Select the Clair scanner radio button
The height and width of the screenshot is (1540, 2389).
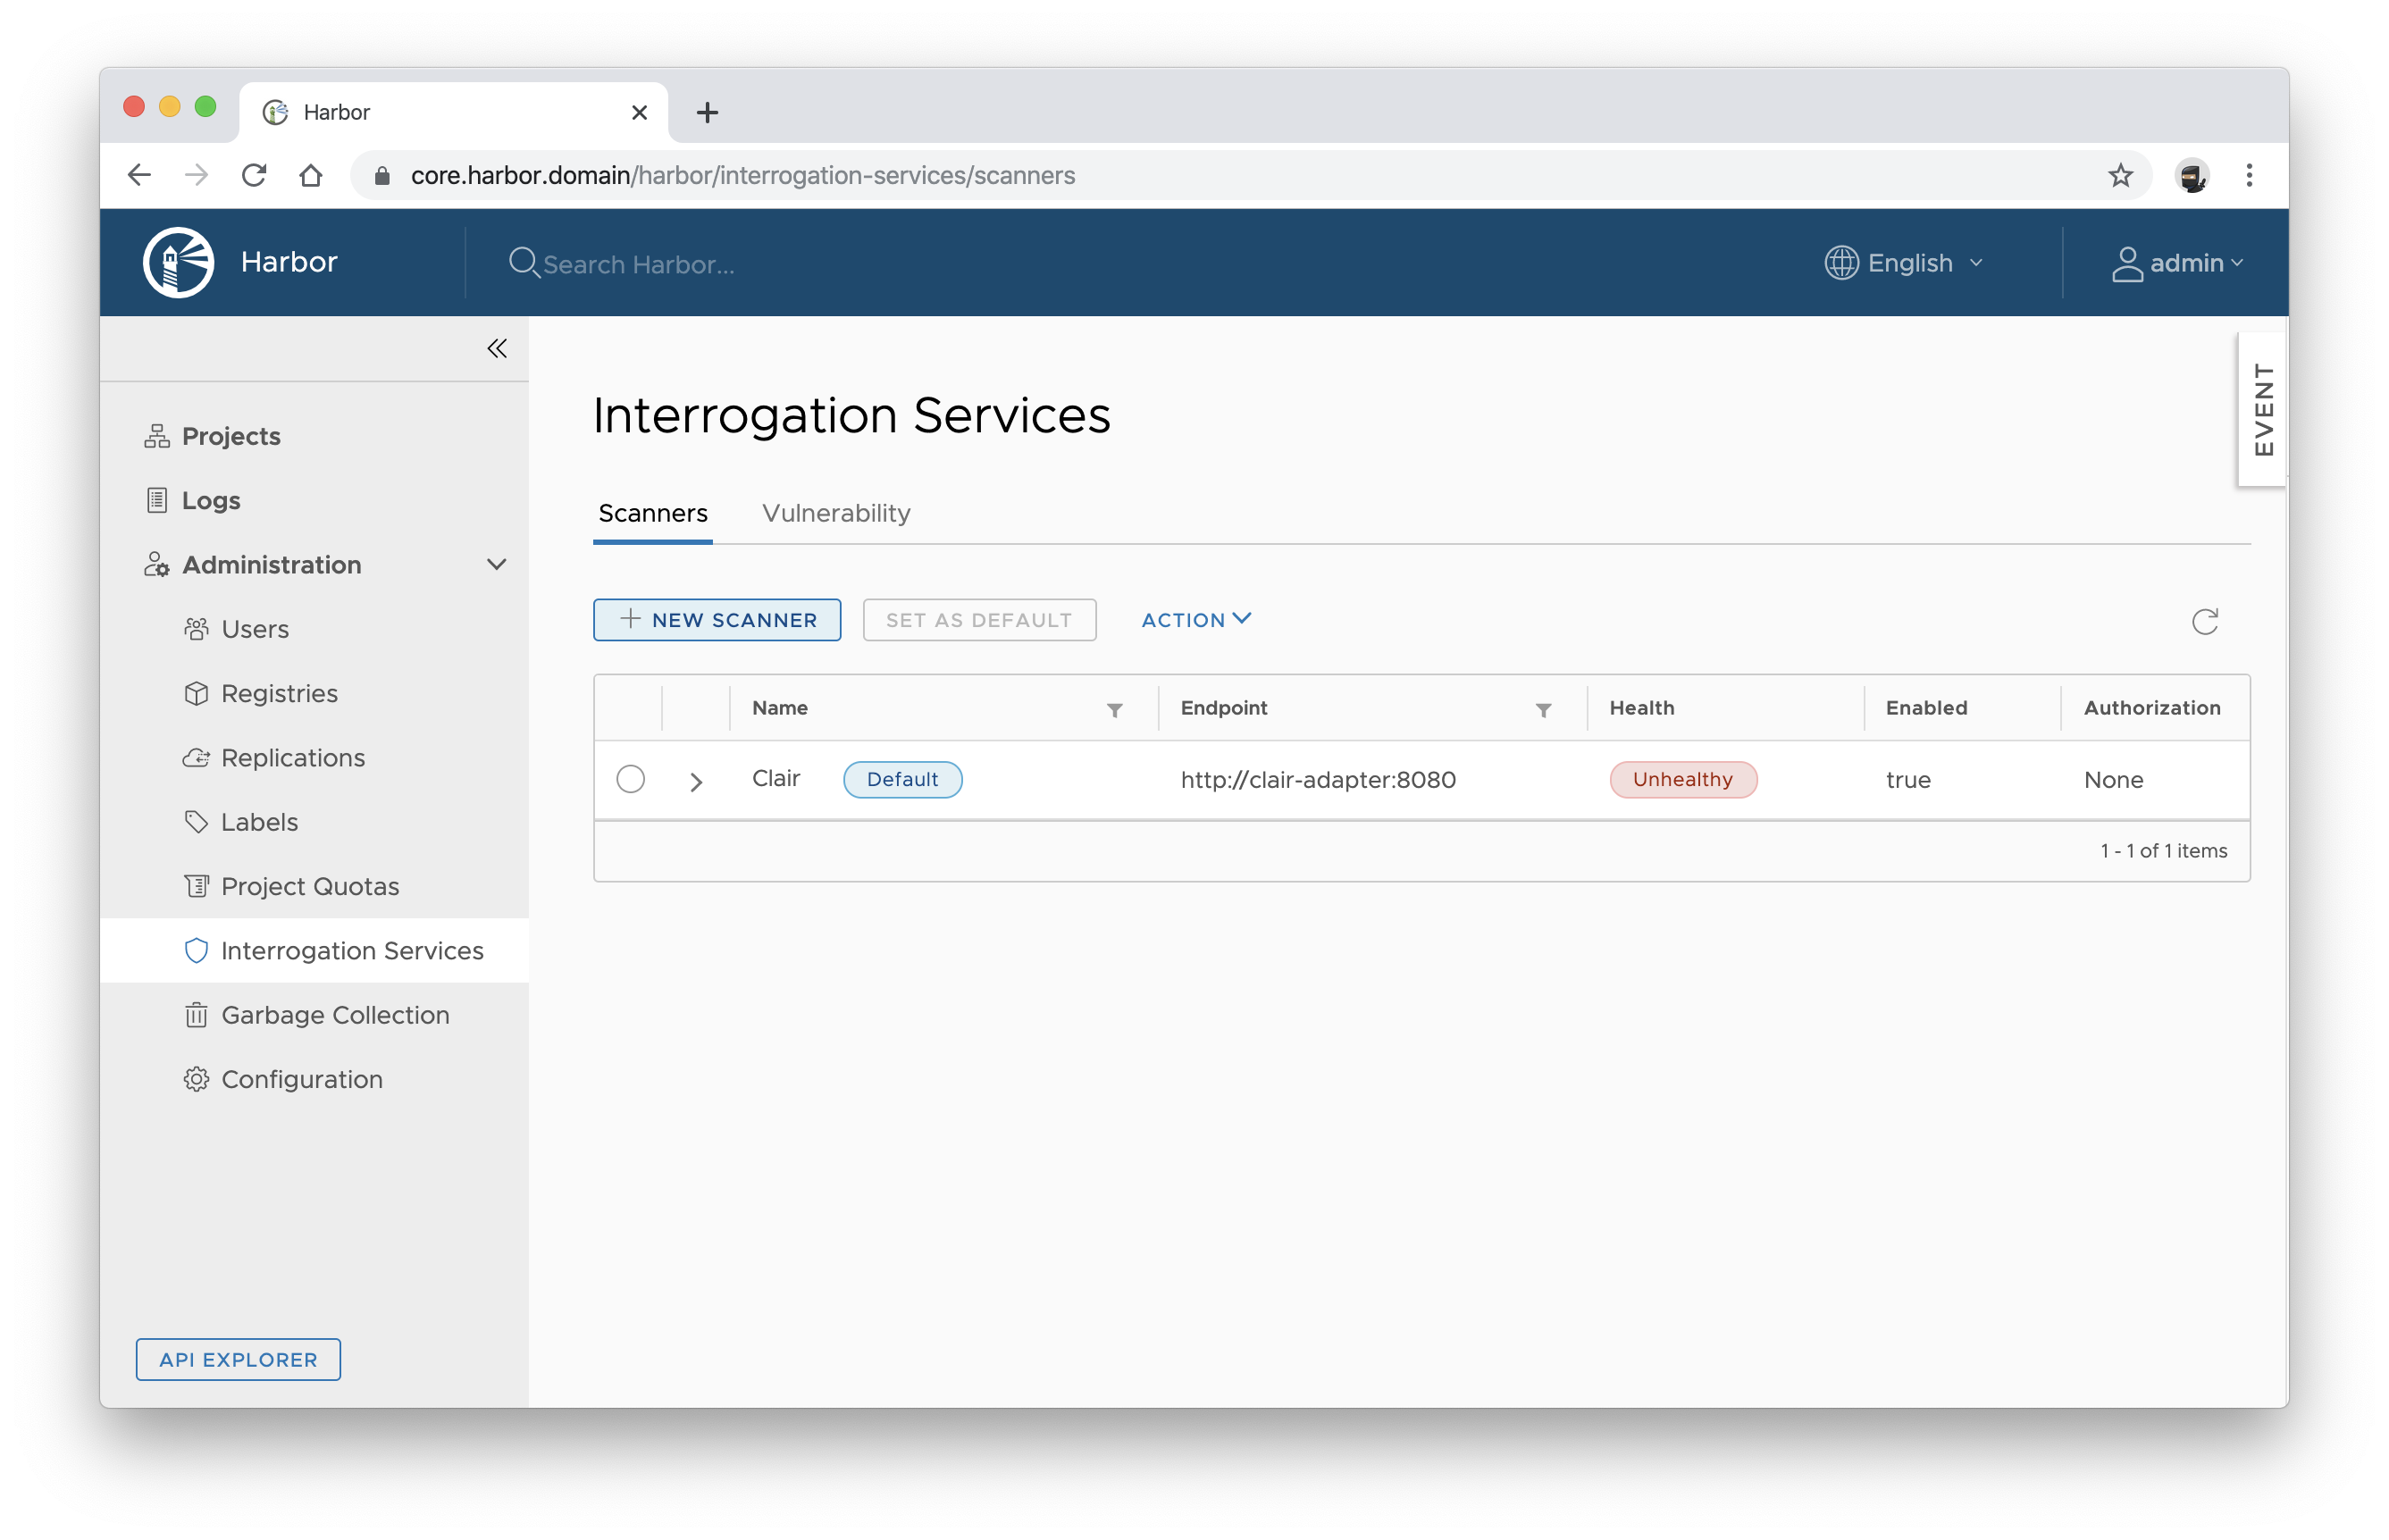pos(631,778)
